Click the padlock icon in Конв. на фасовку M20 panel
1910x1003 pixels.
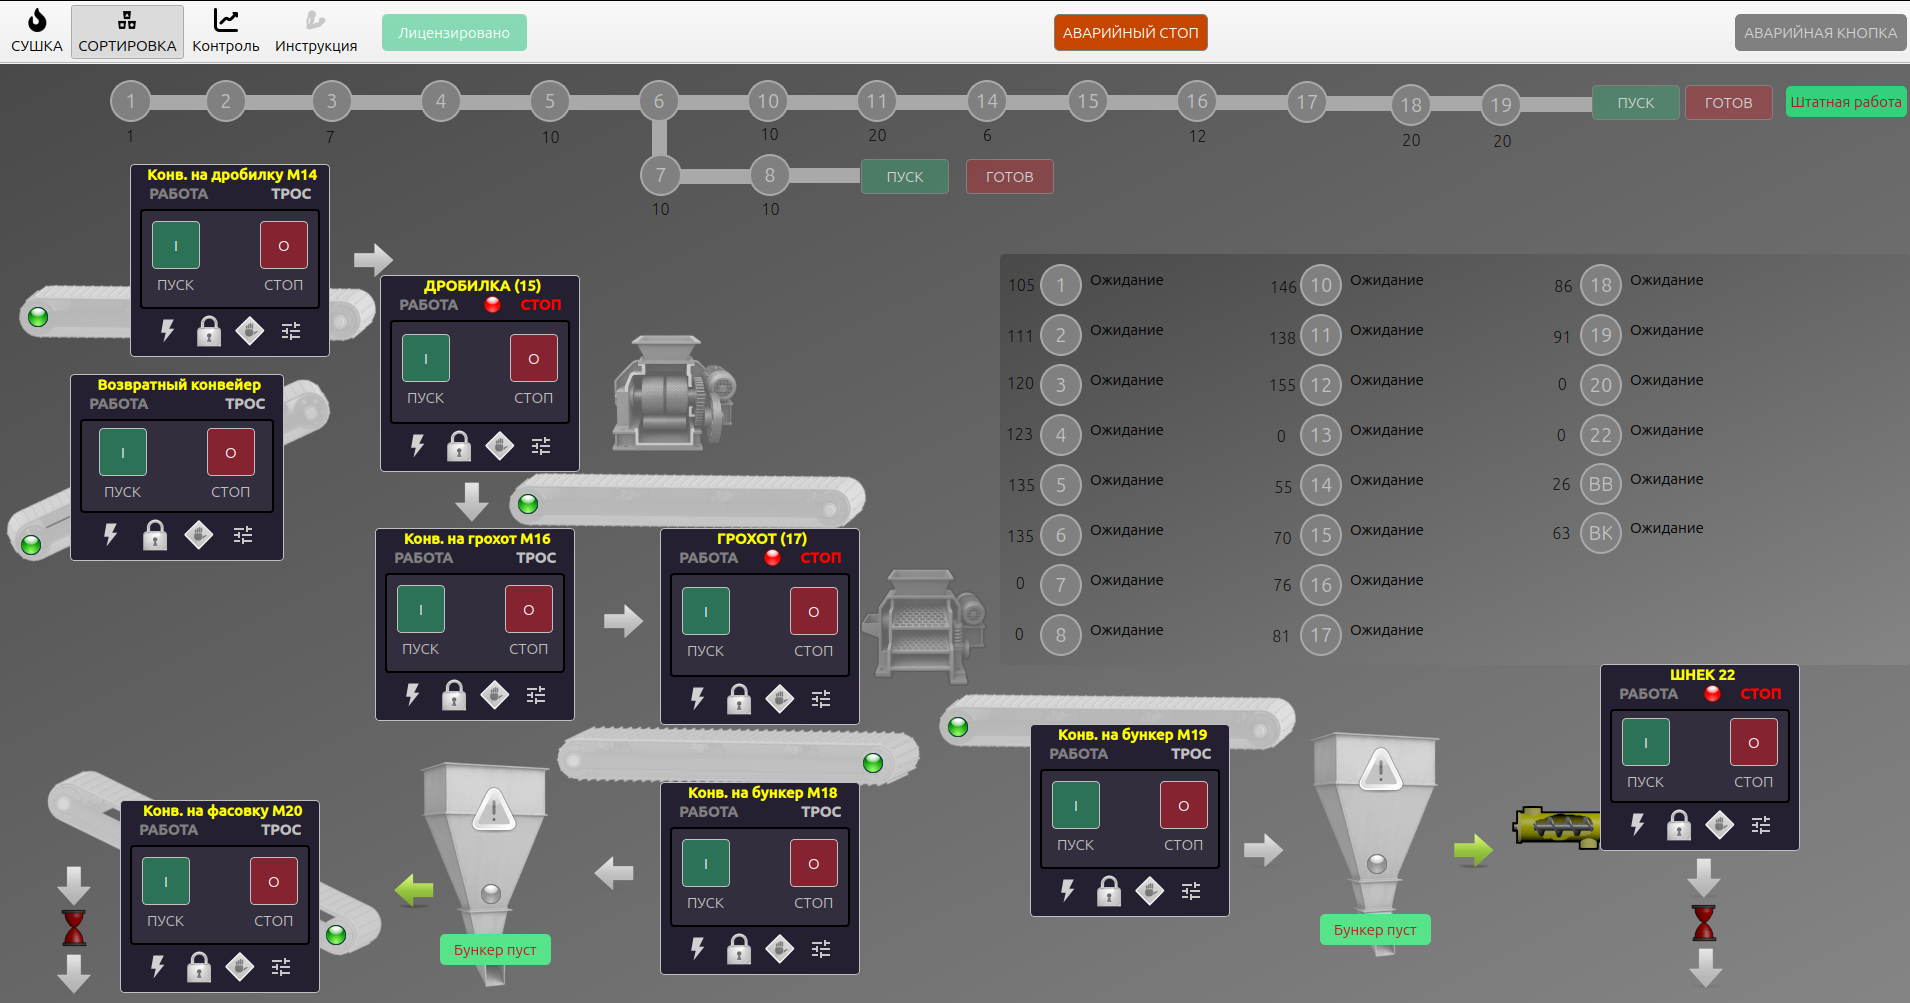[x=199, y=966]
